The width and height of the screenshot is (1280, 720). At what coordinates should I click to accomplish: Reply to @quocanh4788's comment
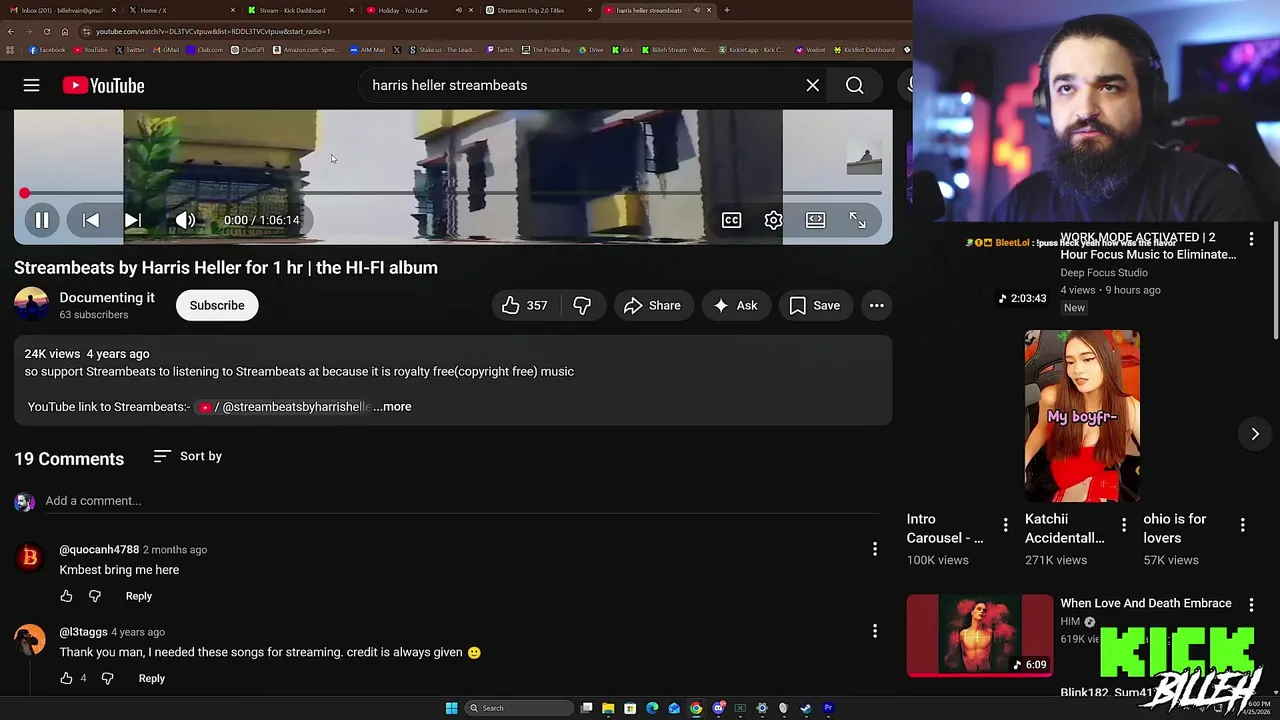[x=139, y=596]
